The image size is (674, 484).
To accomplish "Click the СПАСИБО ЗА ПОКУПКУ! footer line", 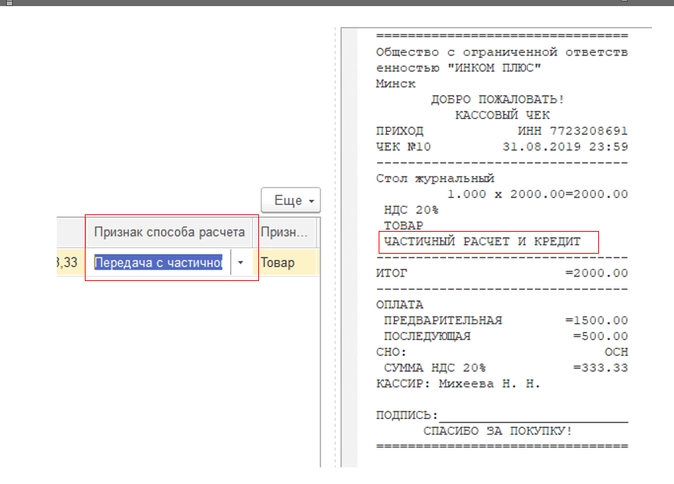I will (x=497, y=430).
